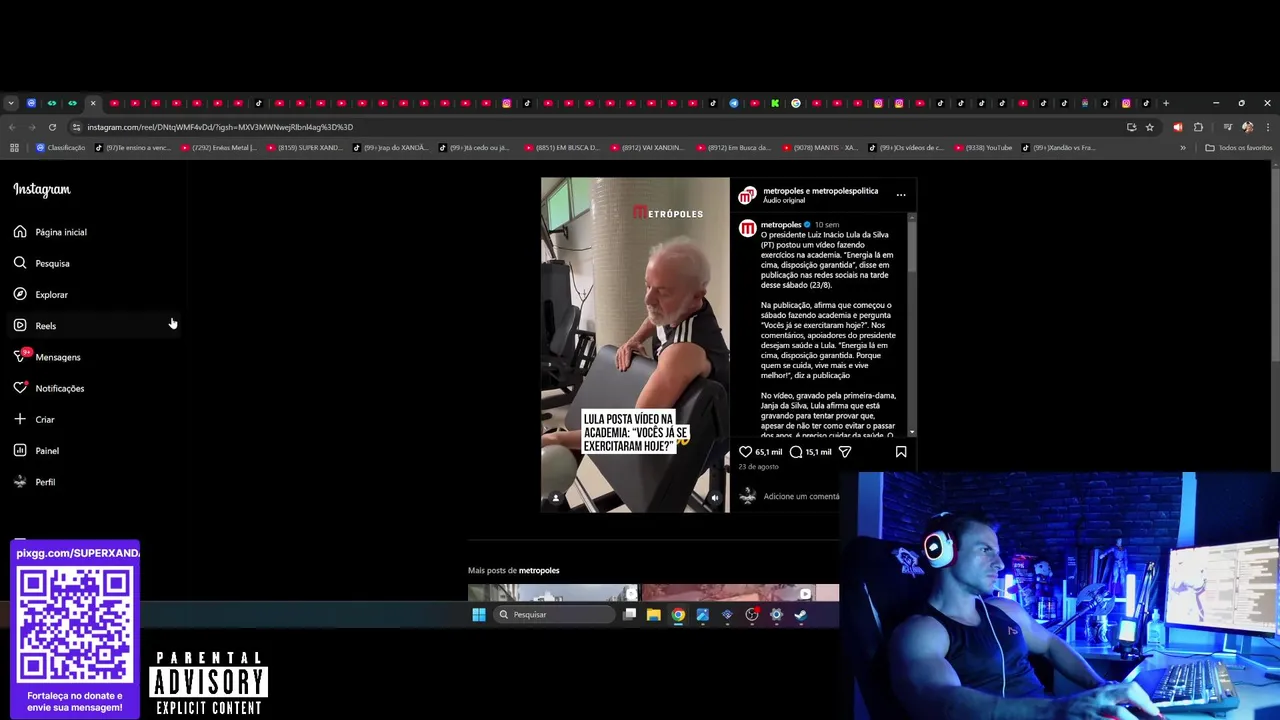Open MANTIS - XA bookmark
Image resolution: width=1280 pixels, height=720 pixels.
tap(820, 148)
